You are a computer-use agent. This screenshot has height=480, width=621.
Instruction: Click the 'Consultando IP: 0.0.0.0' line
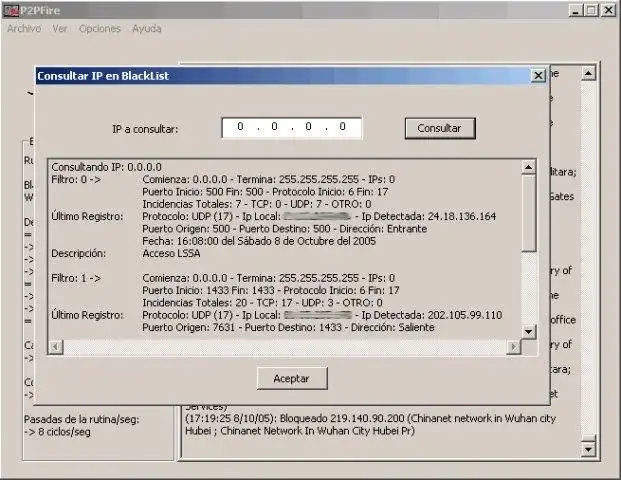point(107,167)
